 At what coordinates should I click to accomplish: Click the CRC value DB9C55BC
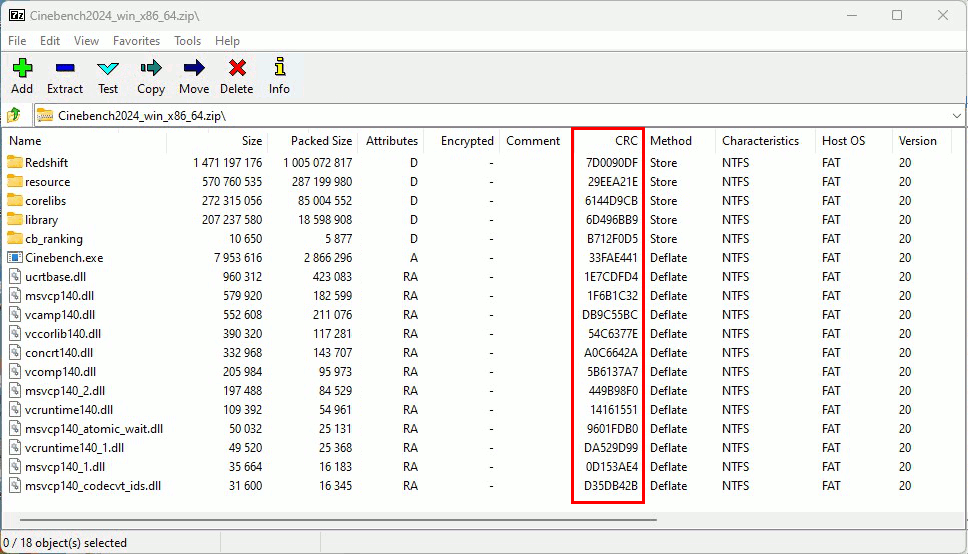pos(610,315)
